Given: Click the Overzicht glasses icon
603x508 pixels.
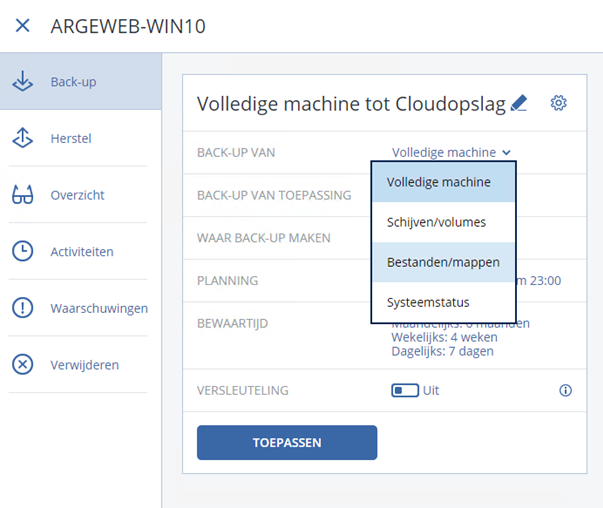Looking at the screenshot, I should click(22, 194).
